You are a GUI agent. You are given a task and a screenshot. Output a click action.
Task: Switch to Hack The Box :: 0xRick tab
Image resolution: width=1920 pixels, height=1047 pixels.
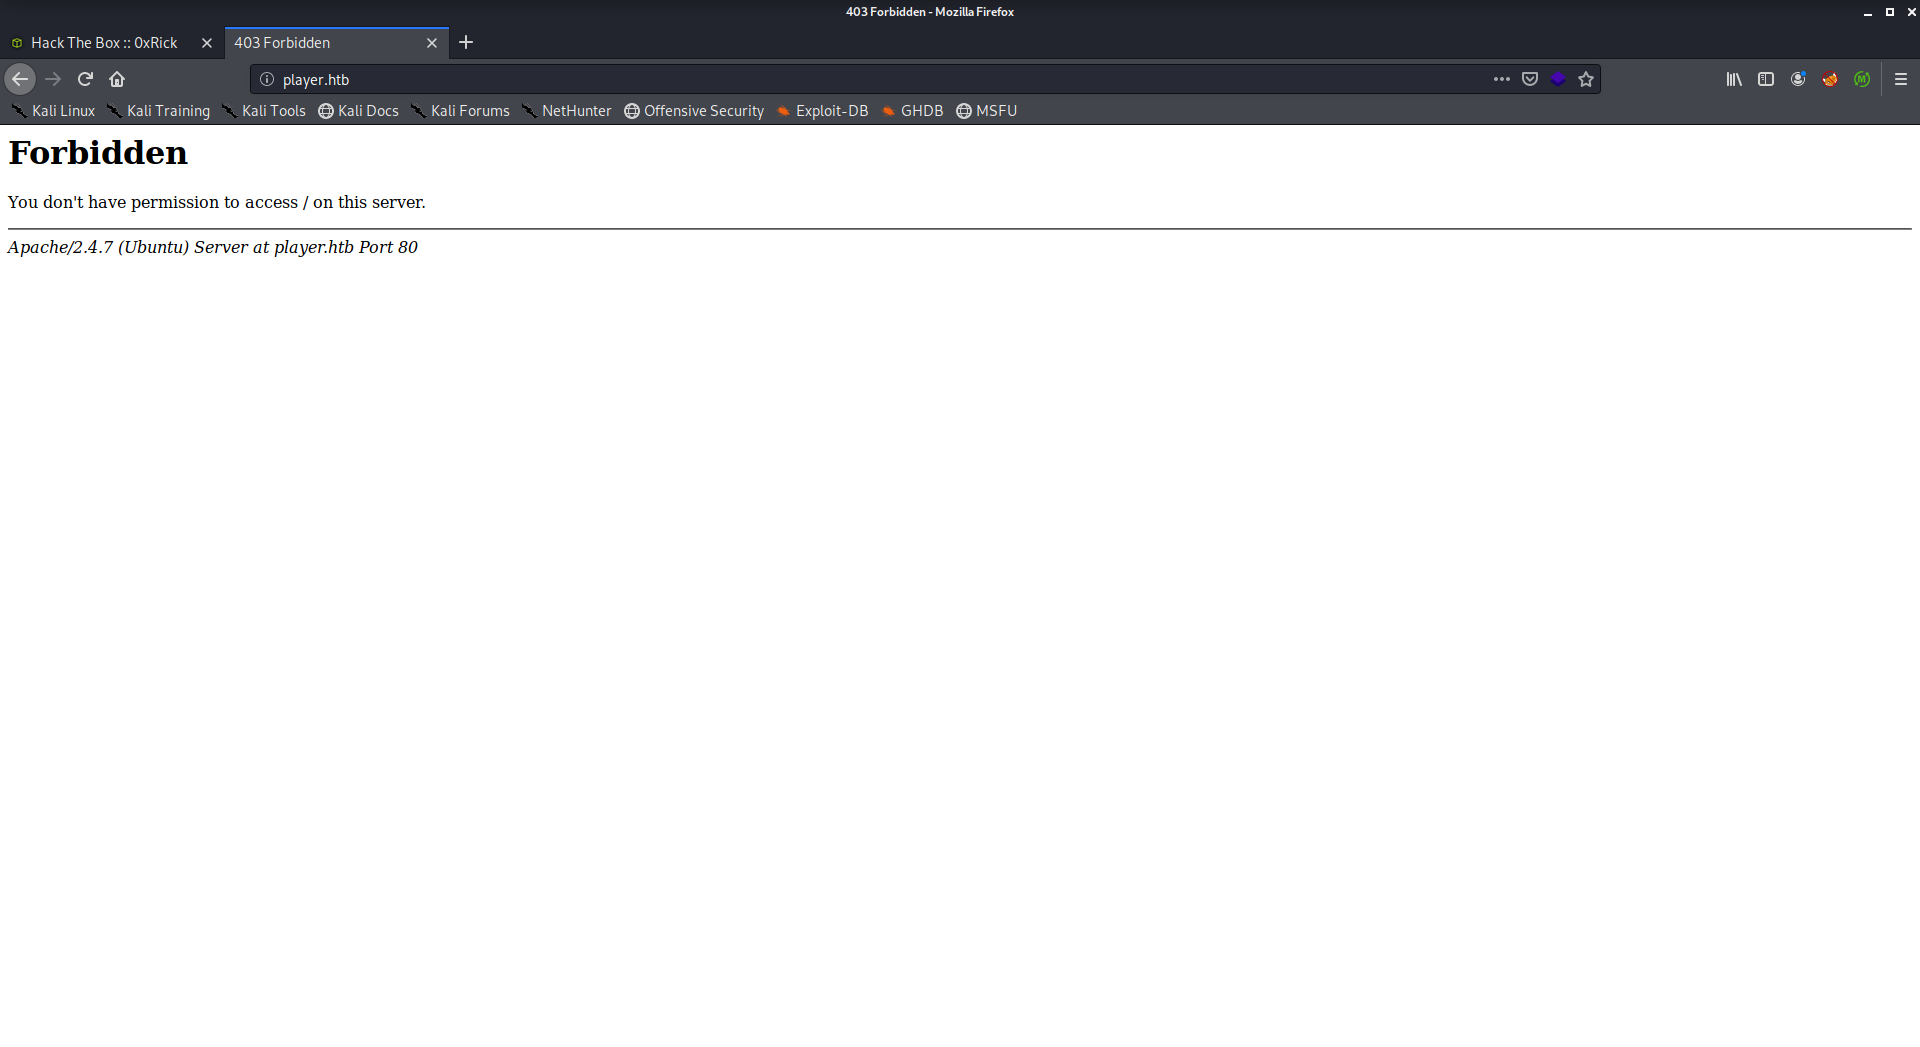point(104,43)
